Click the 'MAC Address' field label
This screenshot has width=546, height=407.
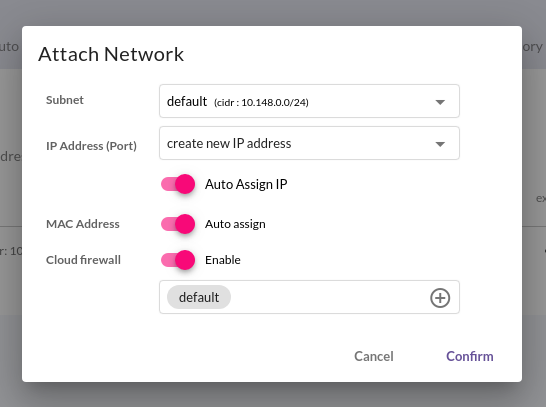(83, 224)
